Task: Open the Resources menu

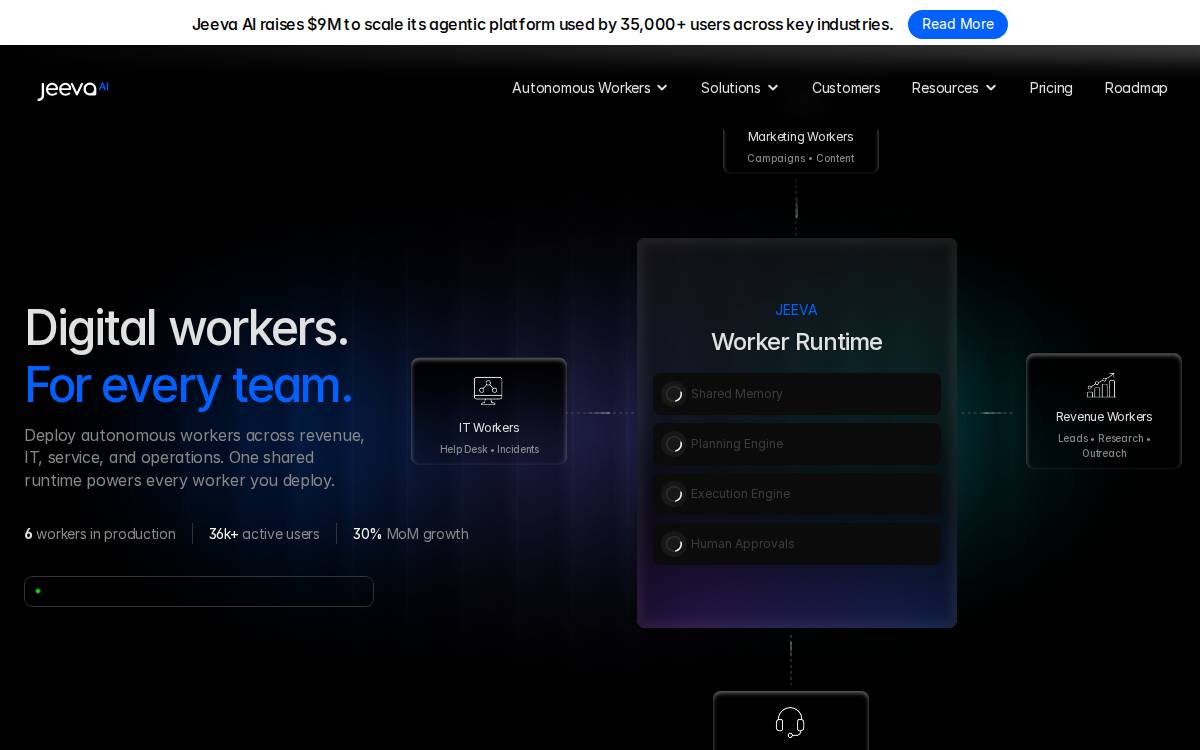Action: coord(954,88)
